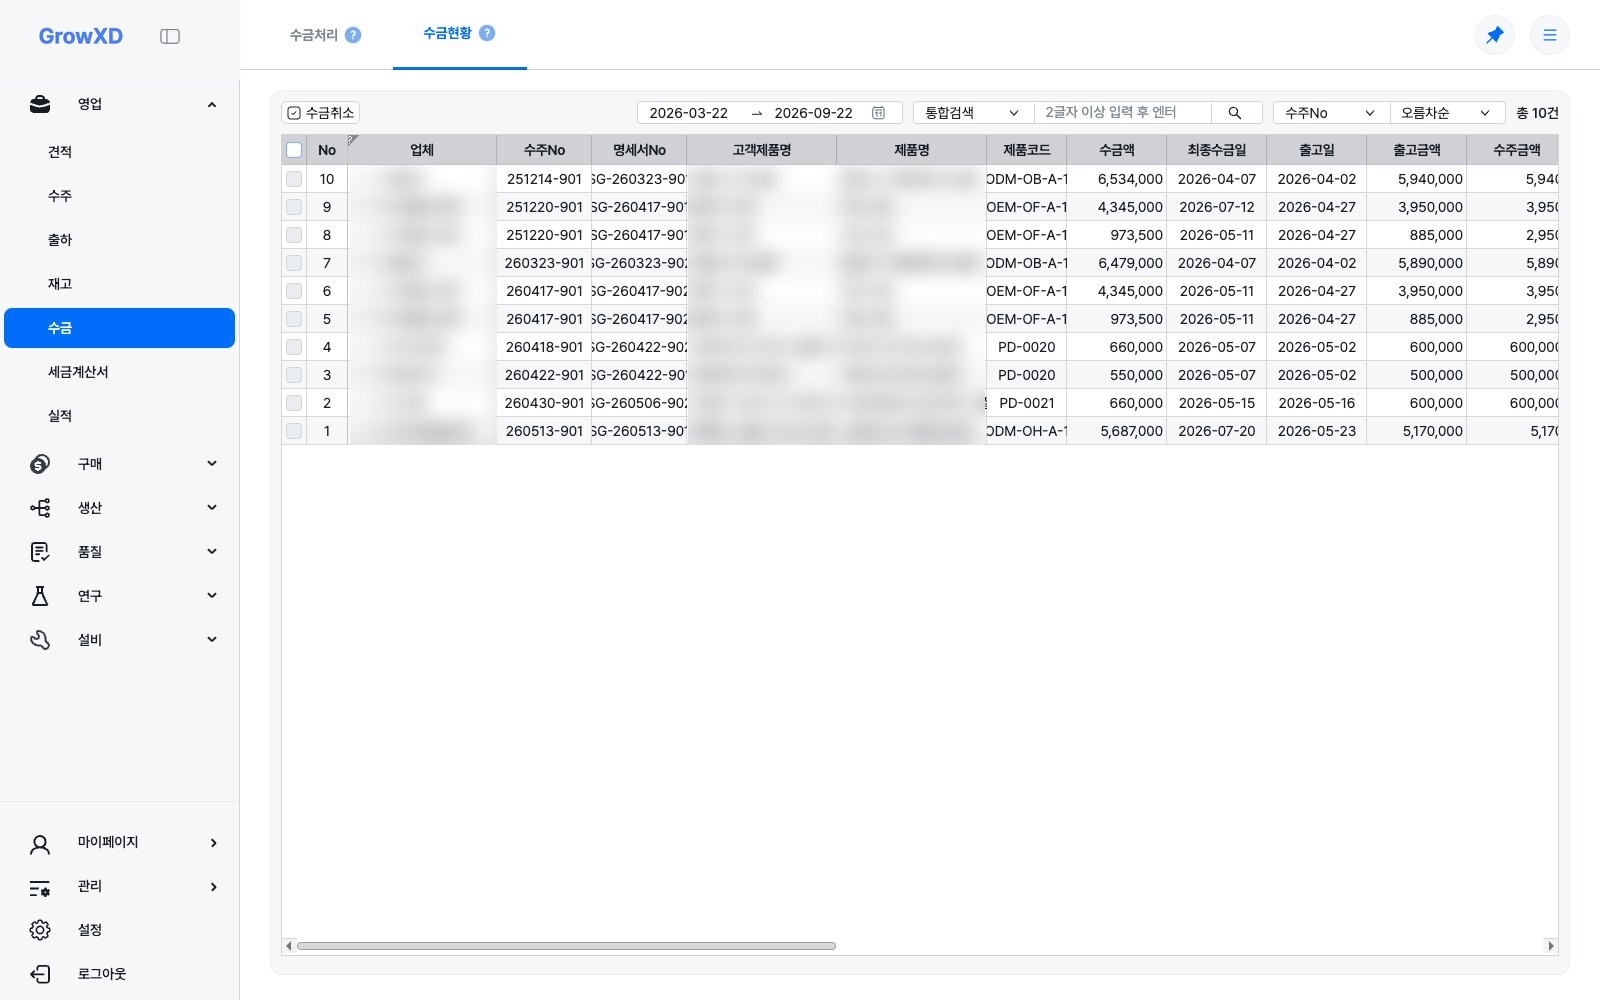Screen dimensions: 1600x1000
Task: Click the 마이페이지 user icon
Action: [x=40, y=843]
